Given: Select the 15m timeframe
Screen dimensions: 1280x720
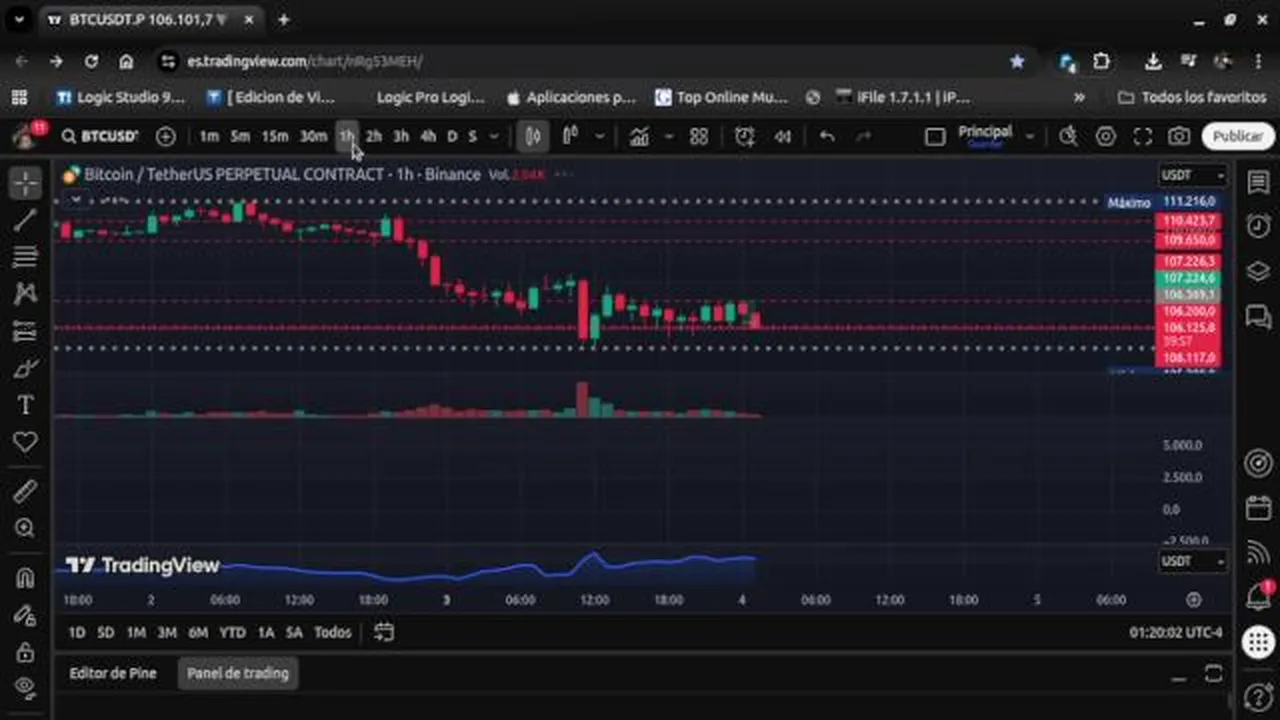Looking at the screenshot, I should [x=275, y=136].
